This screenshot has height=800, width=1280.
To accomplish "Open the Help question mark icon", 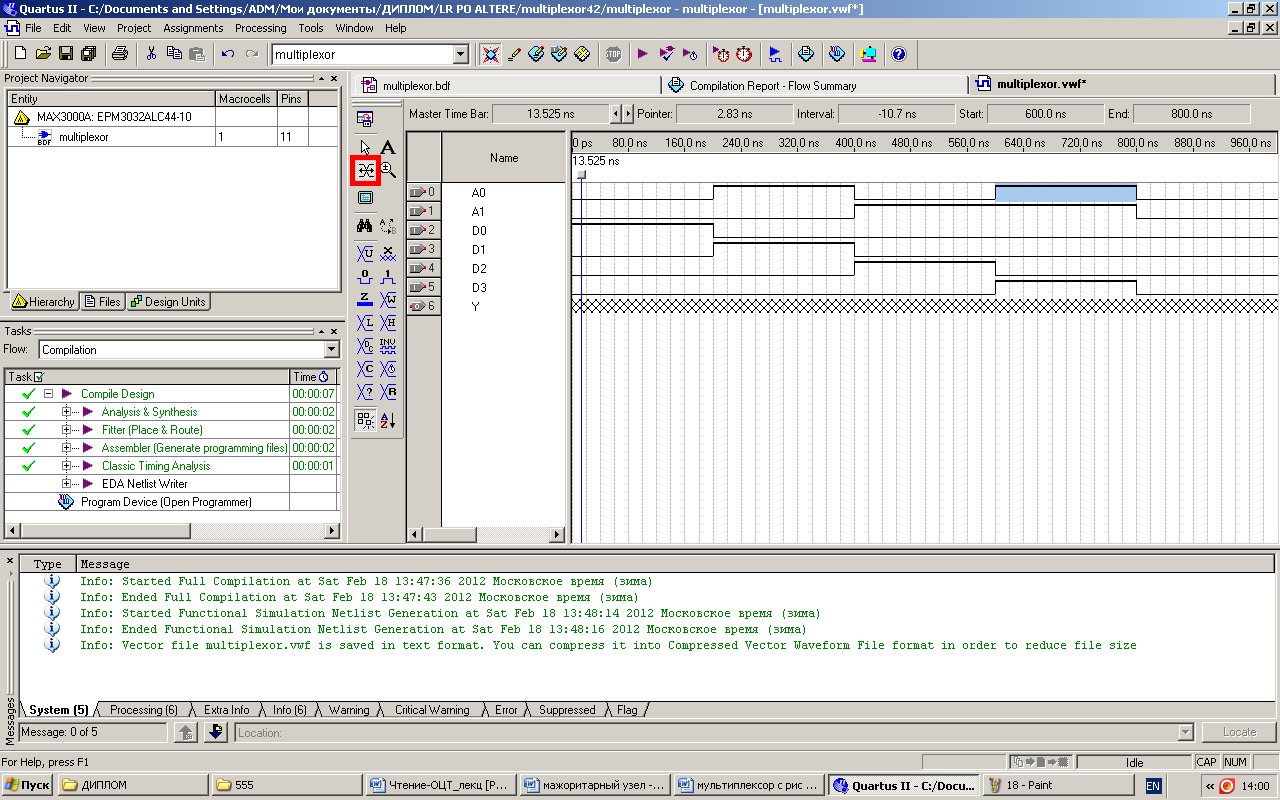I will click(898, 54).
